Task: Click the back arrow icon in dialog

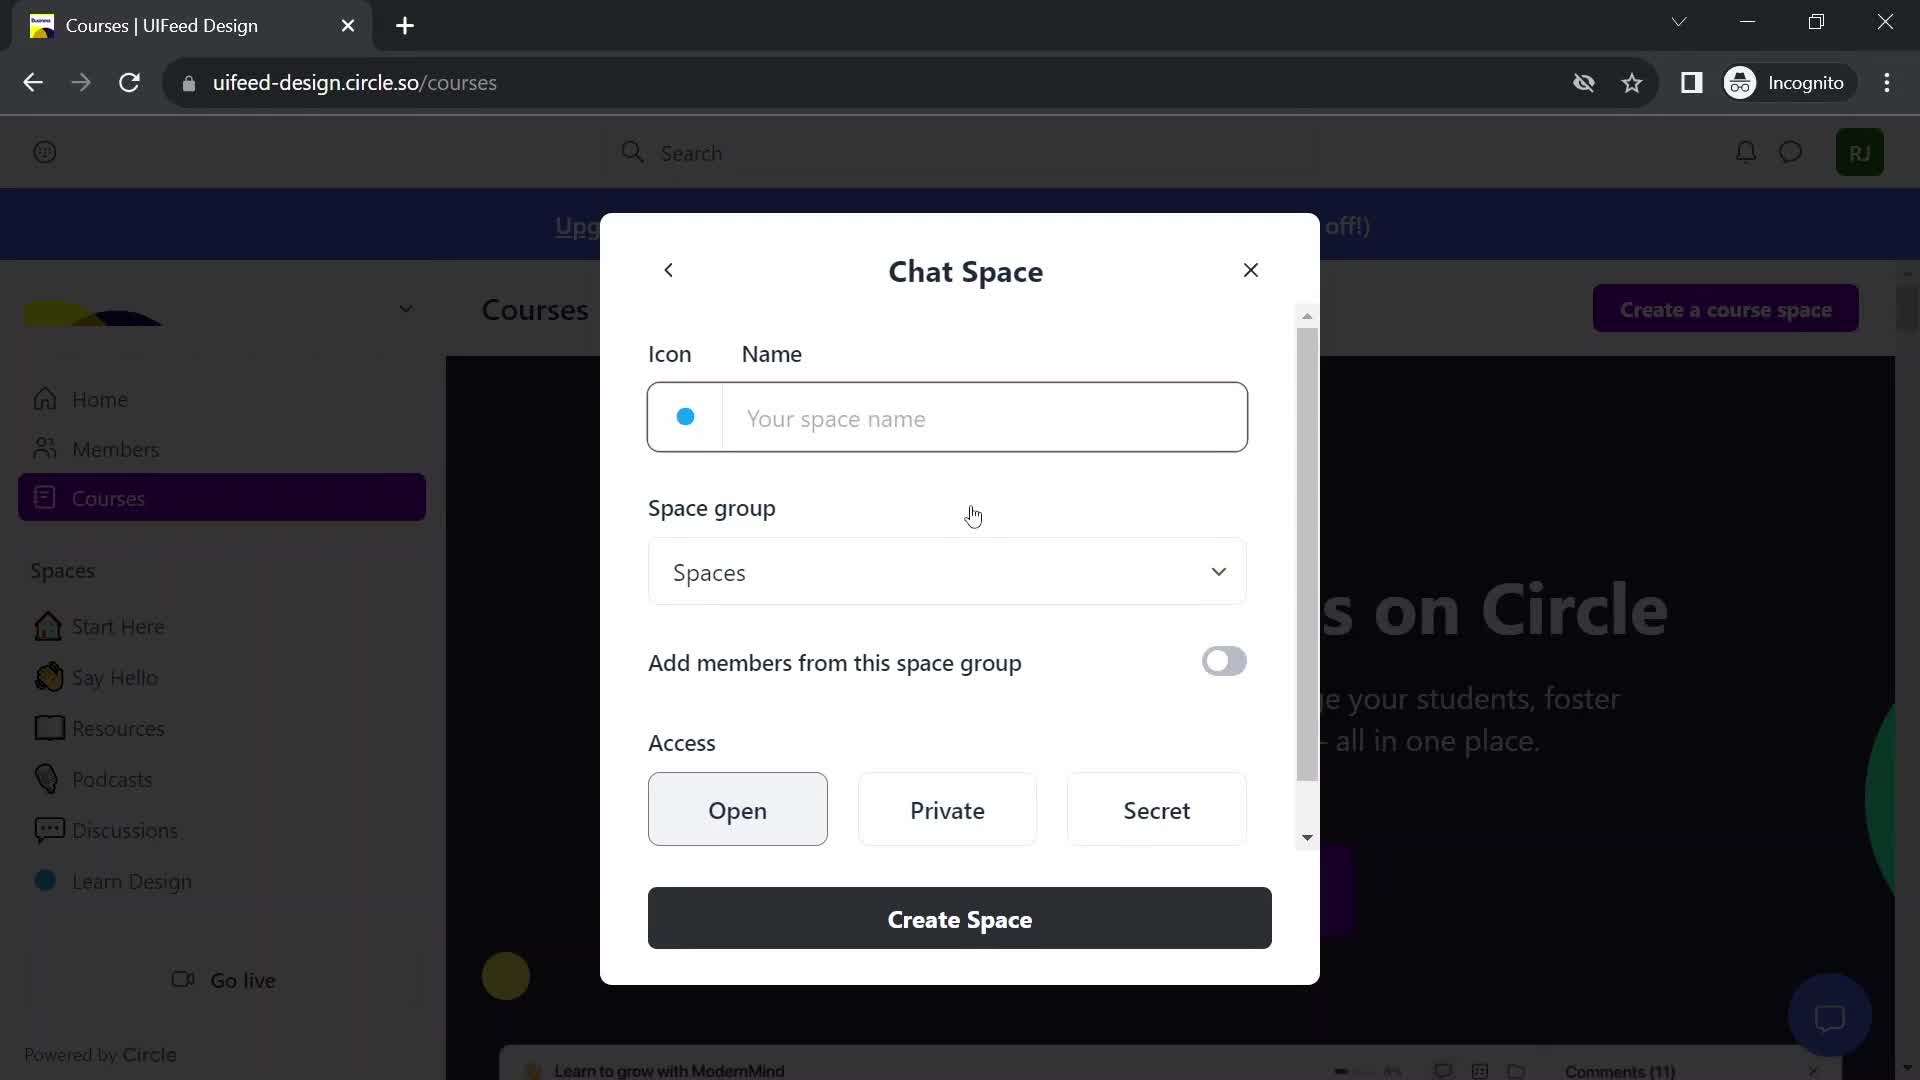Action: pyautogui.click(x=669, y=270)
